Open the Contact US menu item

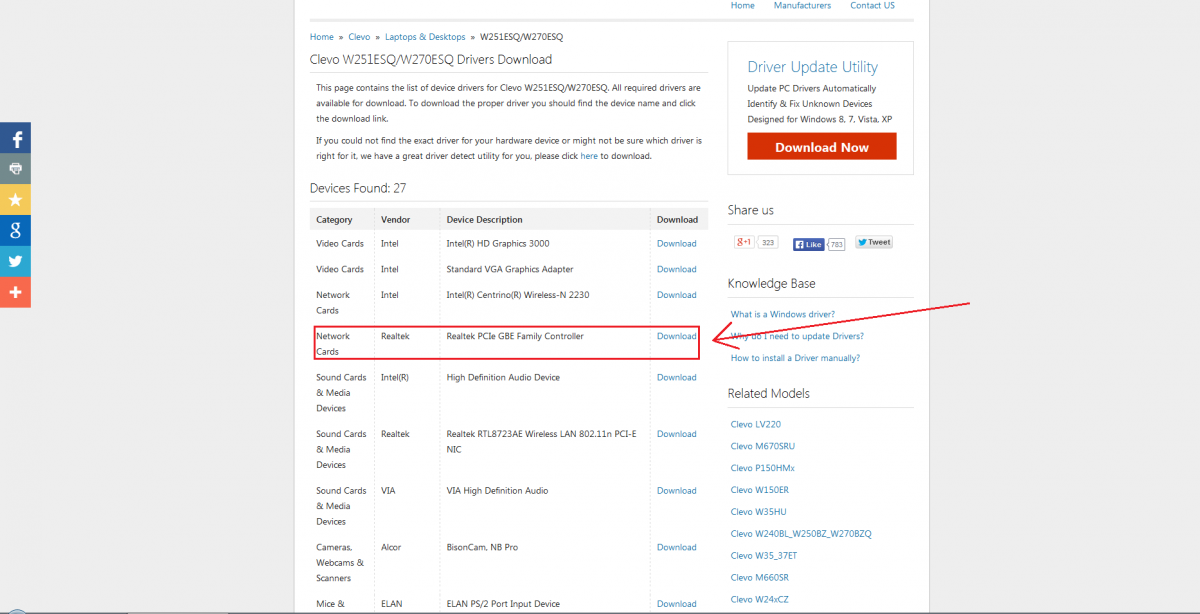(872, 5)
